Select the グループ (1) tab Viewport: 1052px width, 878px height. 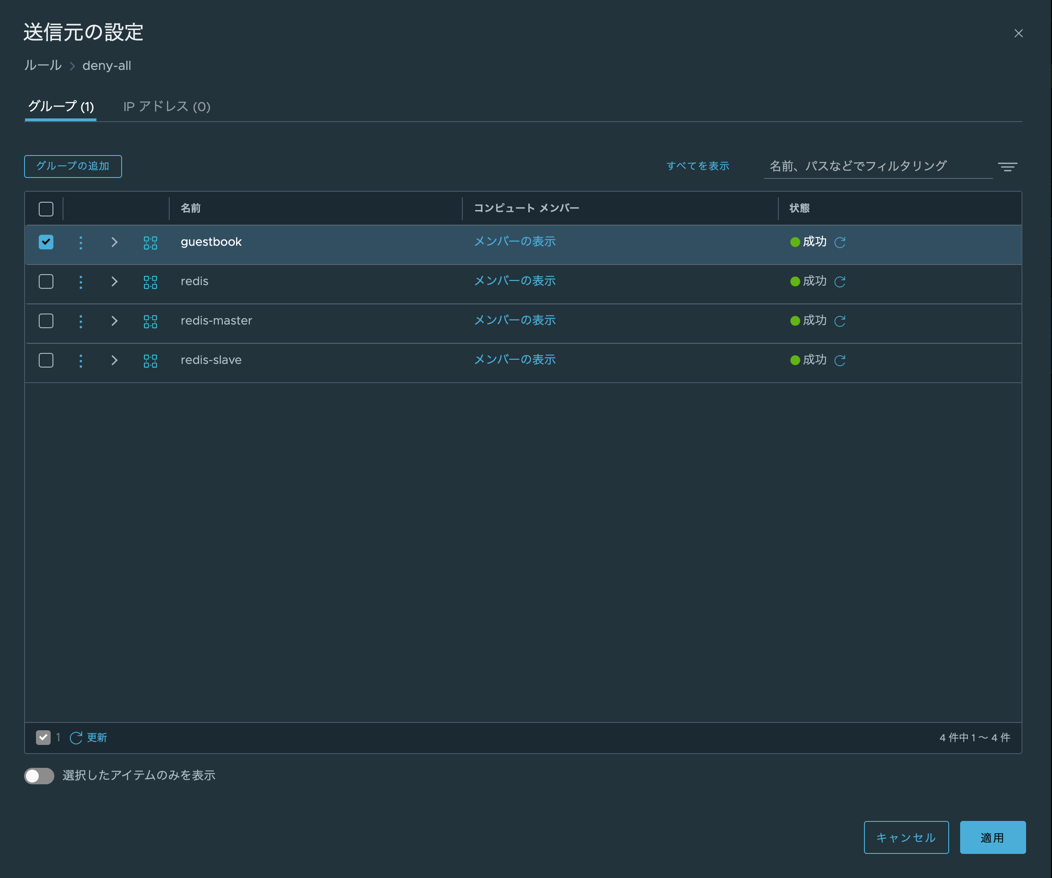coord(61,107)
